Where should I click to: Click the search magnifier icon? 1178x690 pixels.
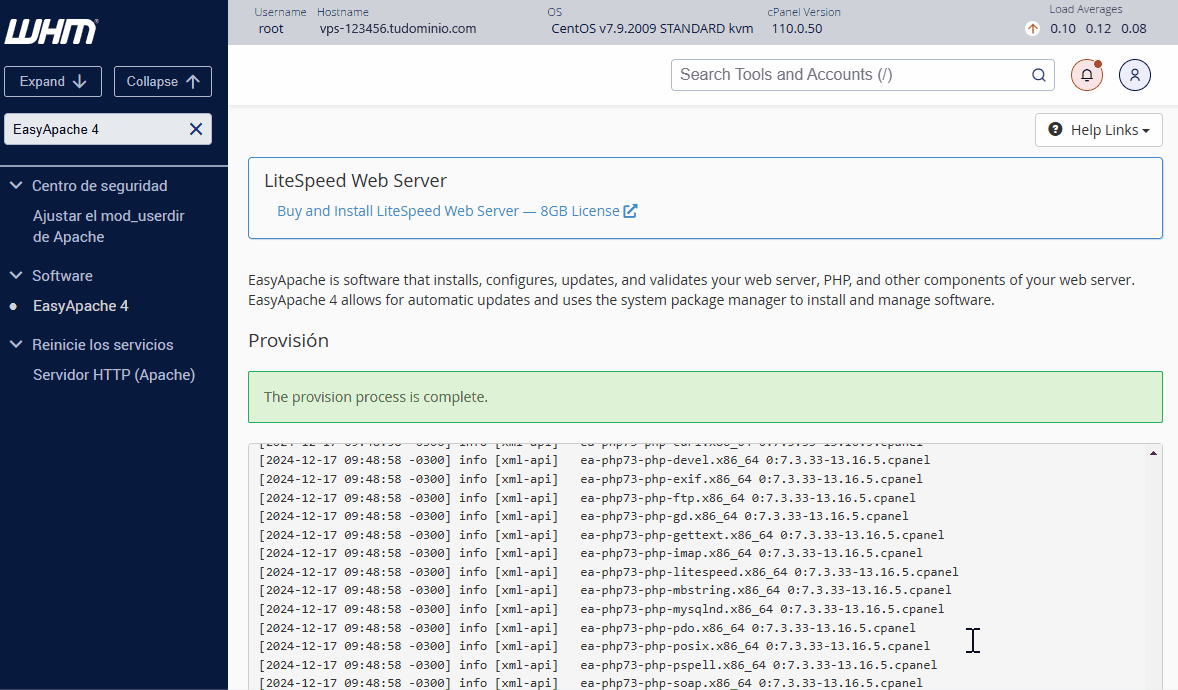click(1038, 75)
